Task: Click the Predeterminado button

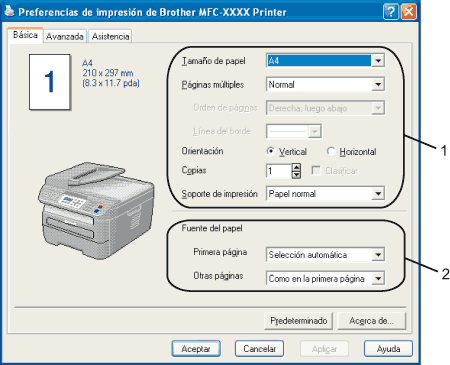Action: pyautogui.click(x=299, y=321)
